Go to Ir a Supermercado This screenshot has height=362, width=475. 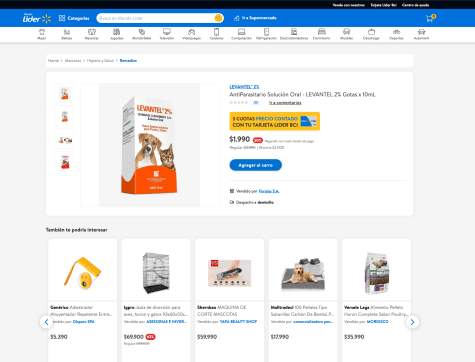click(255, 18)
